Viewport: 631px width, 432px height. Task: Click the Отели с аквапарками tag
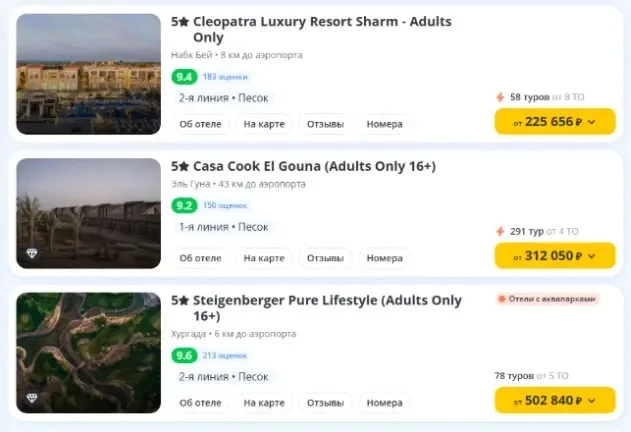coord(547,299)
